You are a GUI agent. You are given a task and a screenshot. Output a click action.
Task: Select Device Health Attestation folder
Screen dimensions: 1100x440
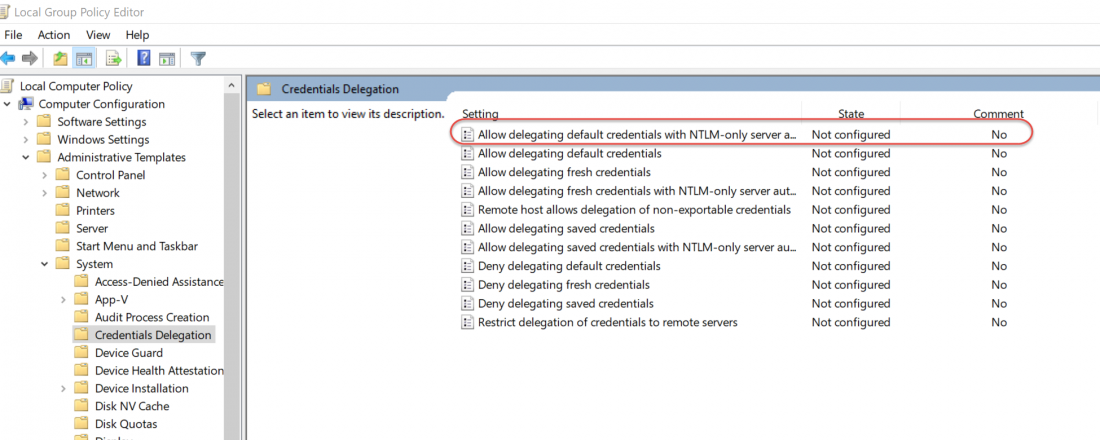tap(159, 371)
